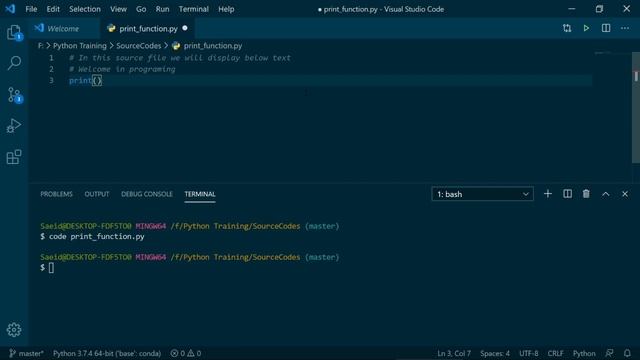The width and height of the screenshot is (640, 360).
Task: Open the Run and Debug view
Action: pyautogui.click(x=14, y=126)
